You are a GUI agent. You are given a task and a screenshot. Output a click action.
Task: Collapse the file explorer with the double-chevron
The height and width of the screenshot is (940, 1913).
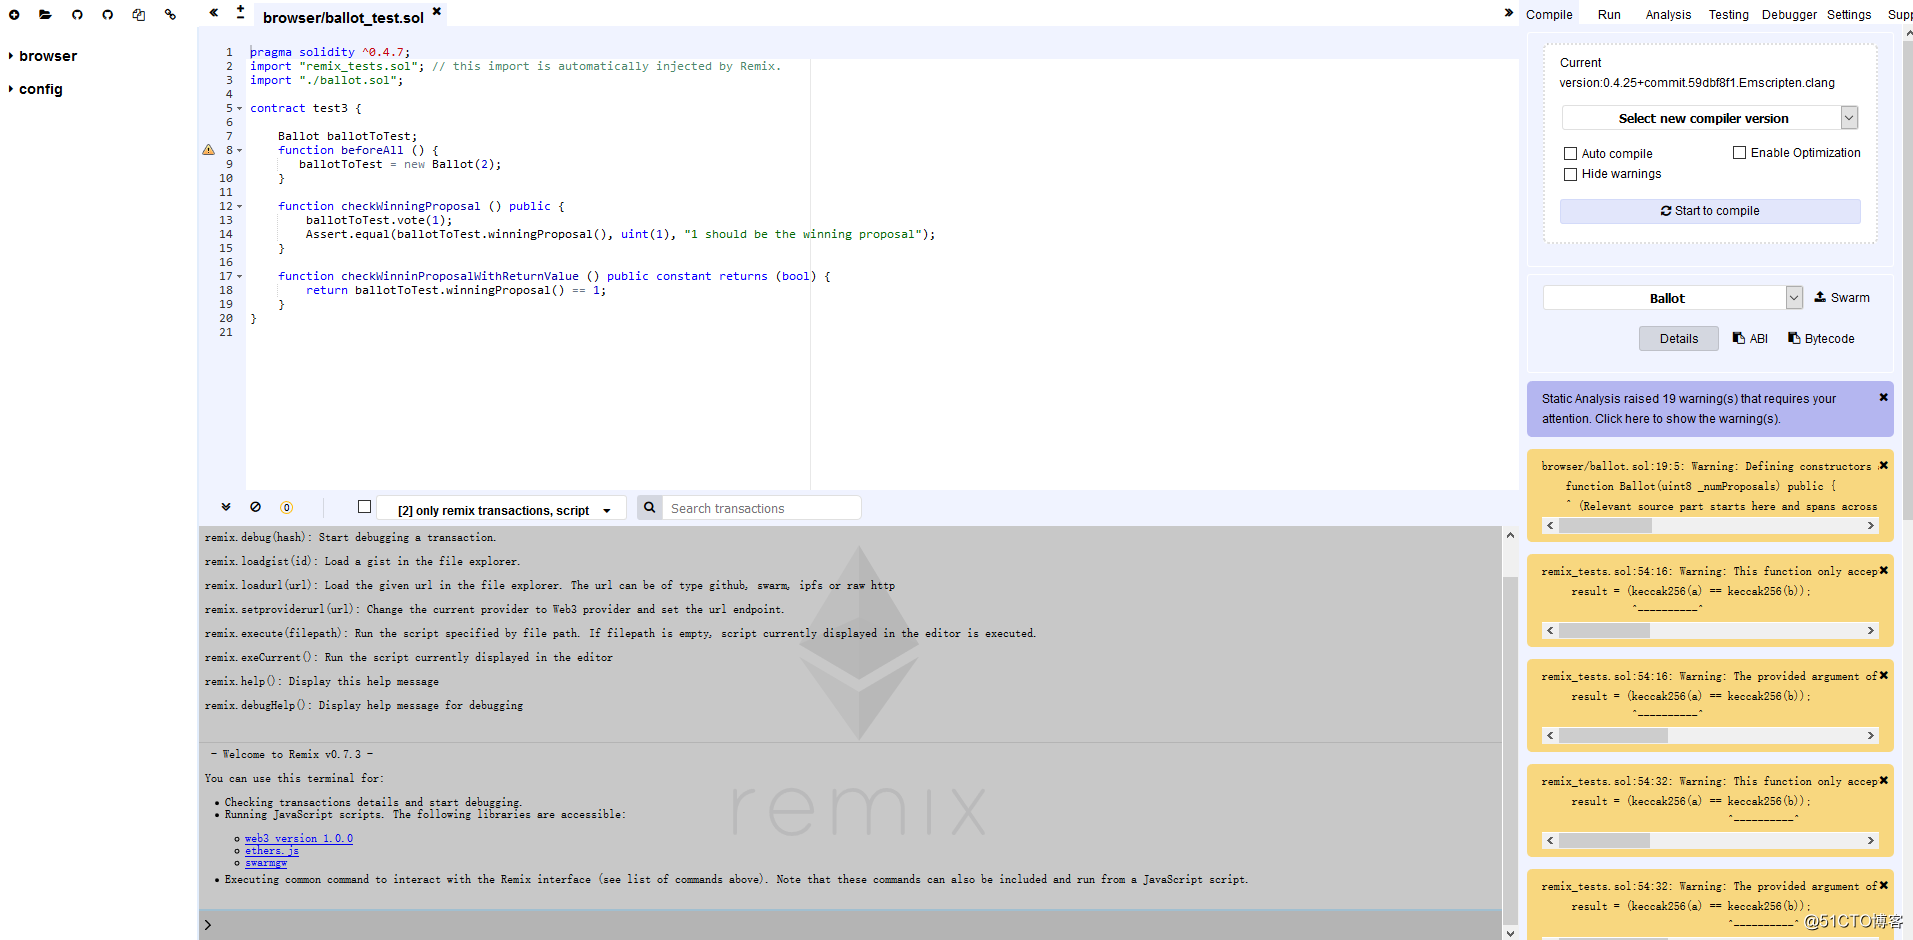214,13
